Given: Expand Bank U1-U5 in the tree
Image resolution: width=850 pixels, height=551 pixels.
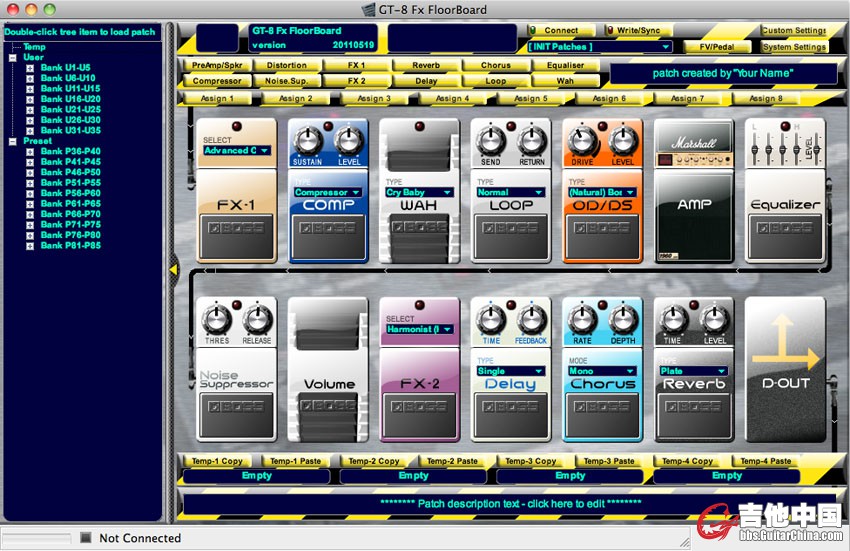Looking at the screenshot, I should tap(30, 68).
